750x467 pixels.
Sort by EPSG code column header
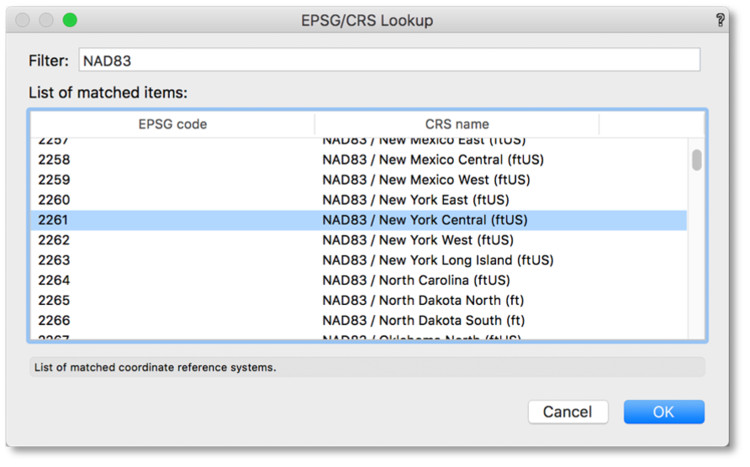point(172,124)
